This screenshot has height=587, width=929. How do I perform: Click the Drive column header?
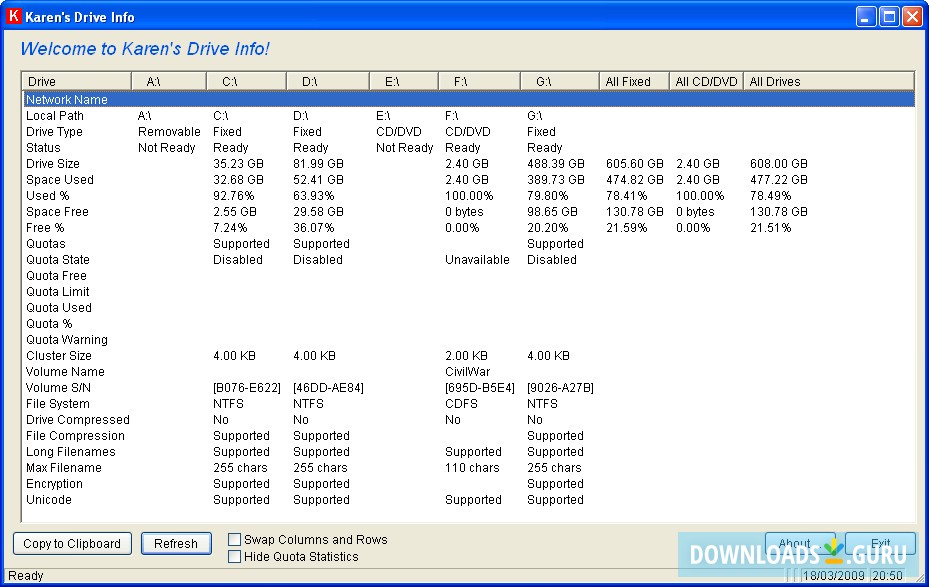click(x=75, y=81)
